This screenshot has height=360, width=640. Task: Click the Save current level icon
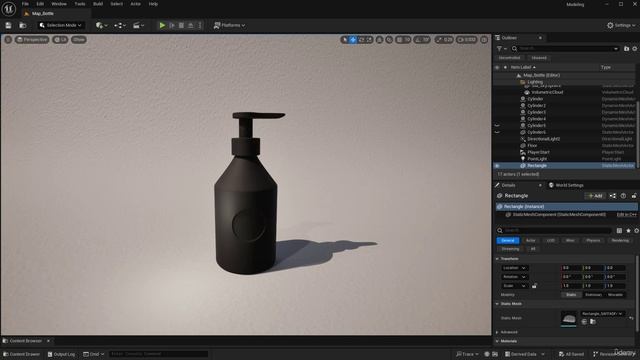point(8,25)
